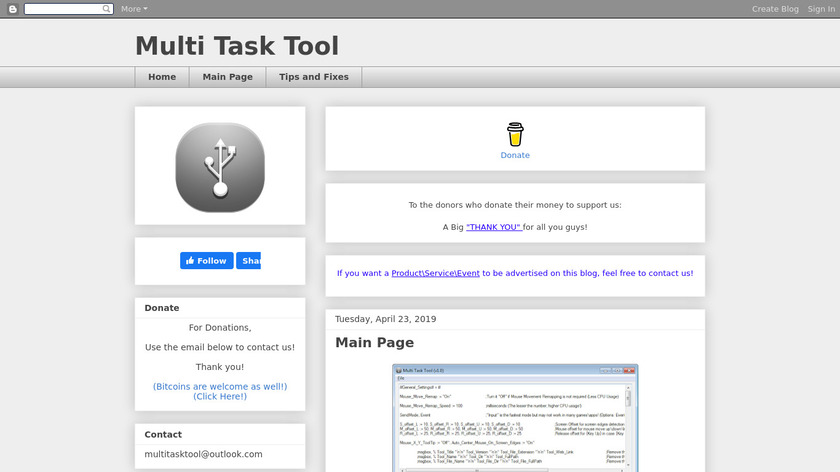Screen dimensions: 840x472
Task: Click the Donate text link
Action: (515, 155)
